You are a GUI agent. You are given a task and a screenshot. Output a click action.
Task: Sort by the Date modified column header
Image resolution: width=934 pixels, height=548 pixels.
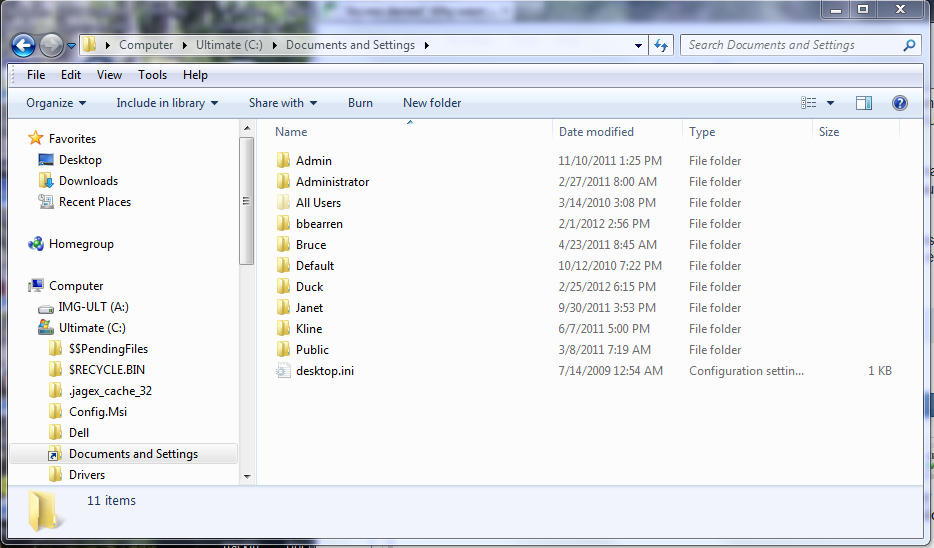pyautogui.click(x=596, y=132)
